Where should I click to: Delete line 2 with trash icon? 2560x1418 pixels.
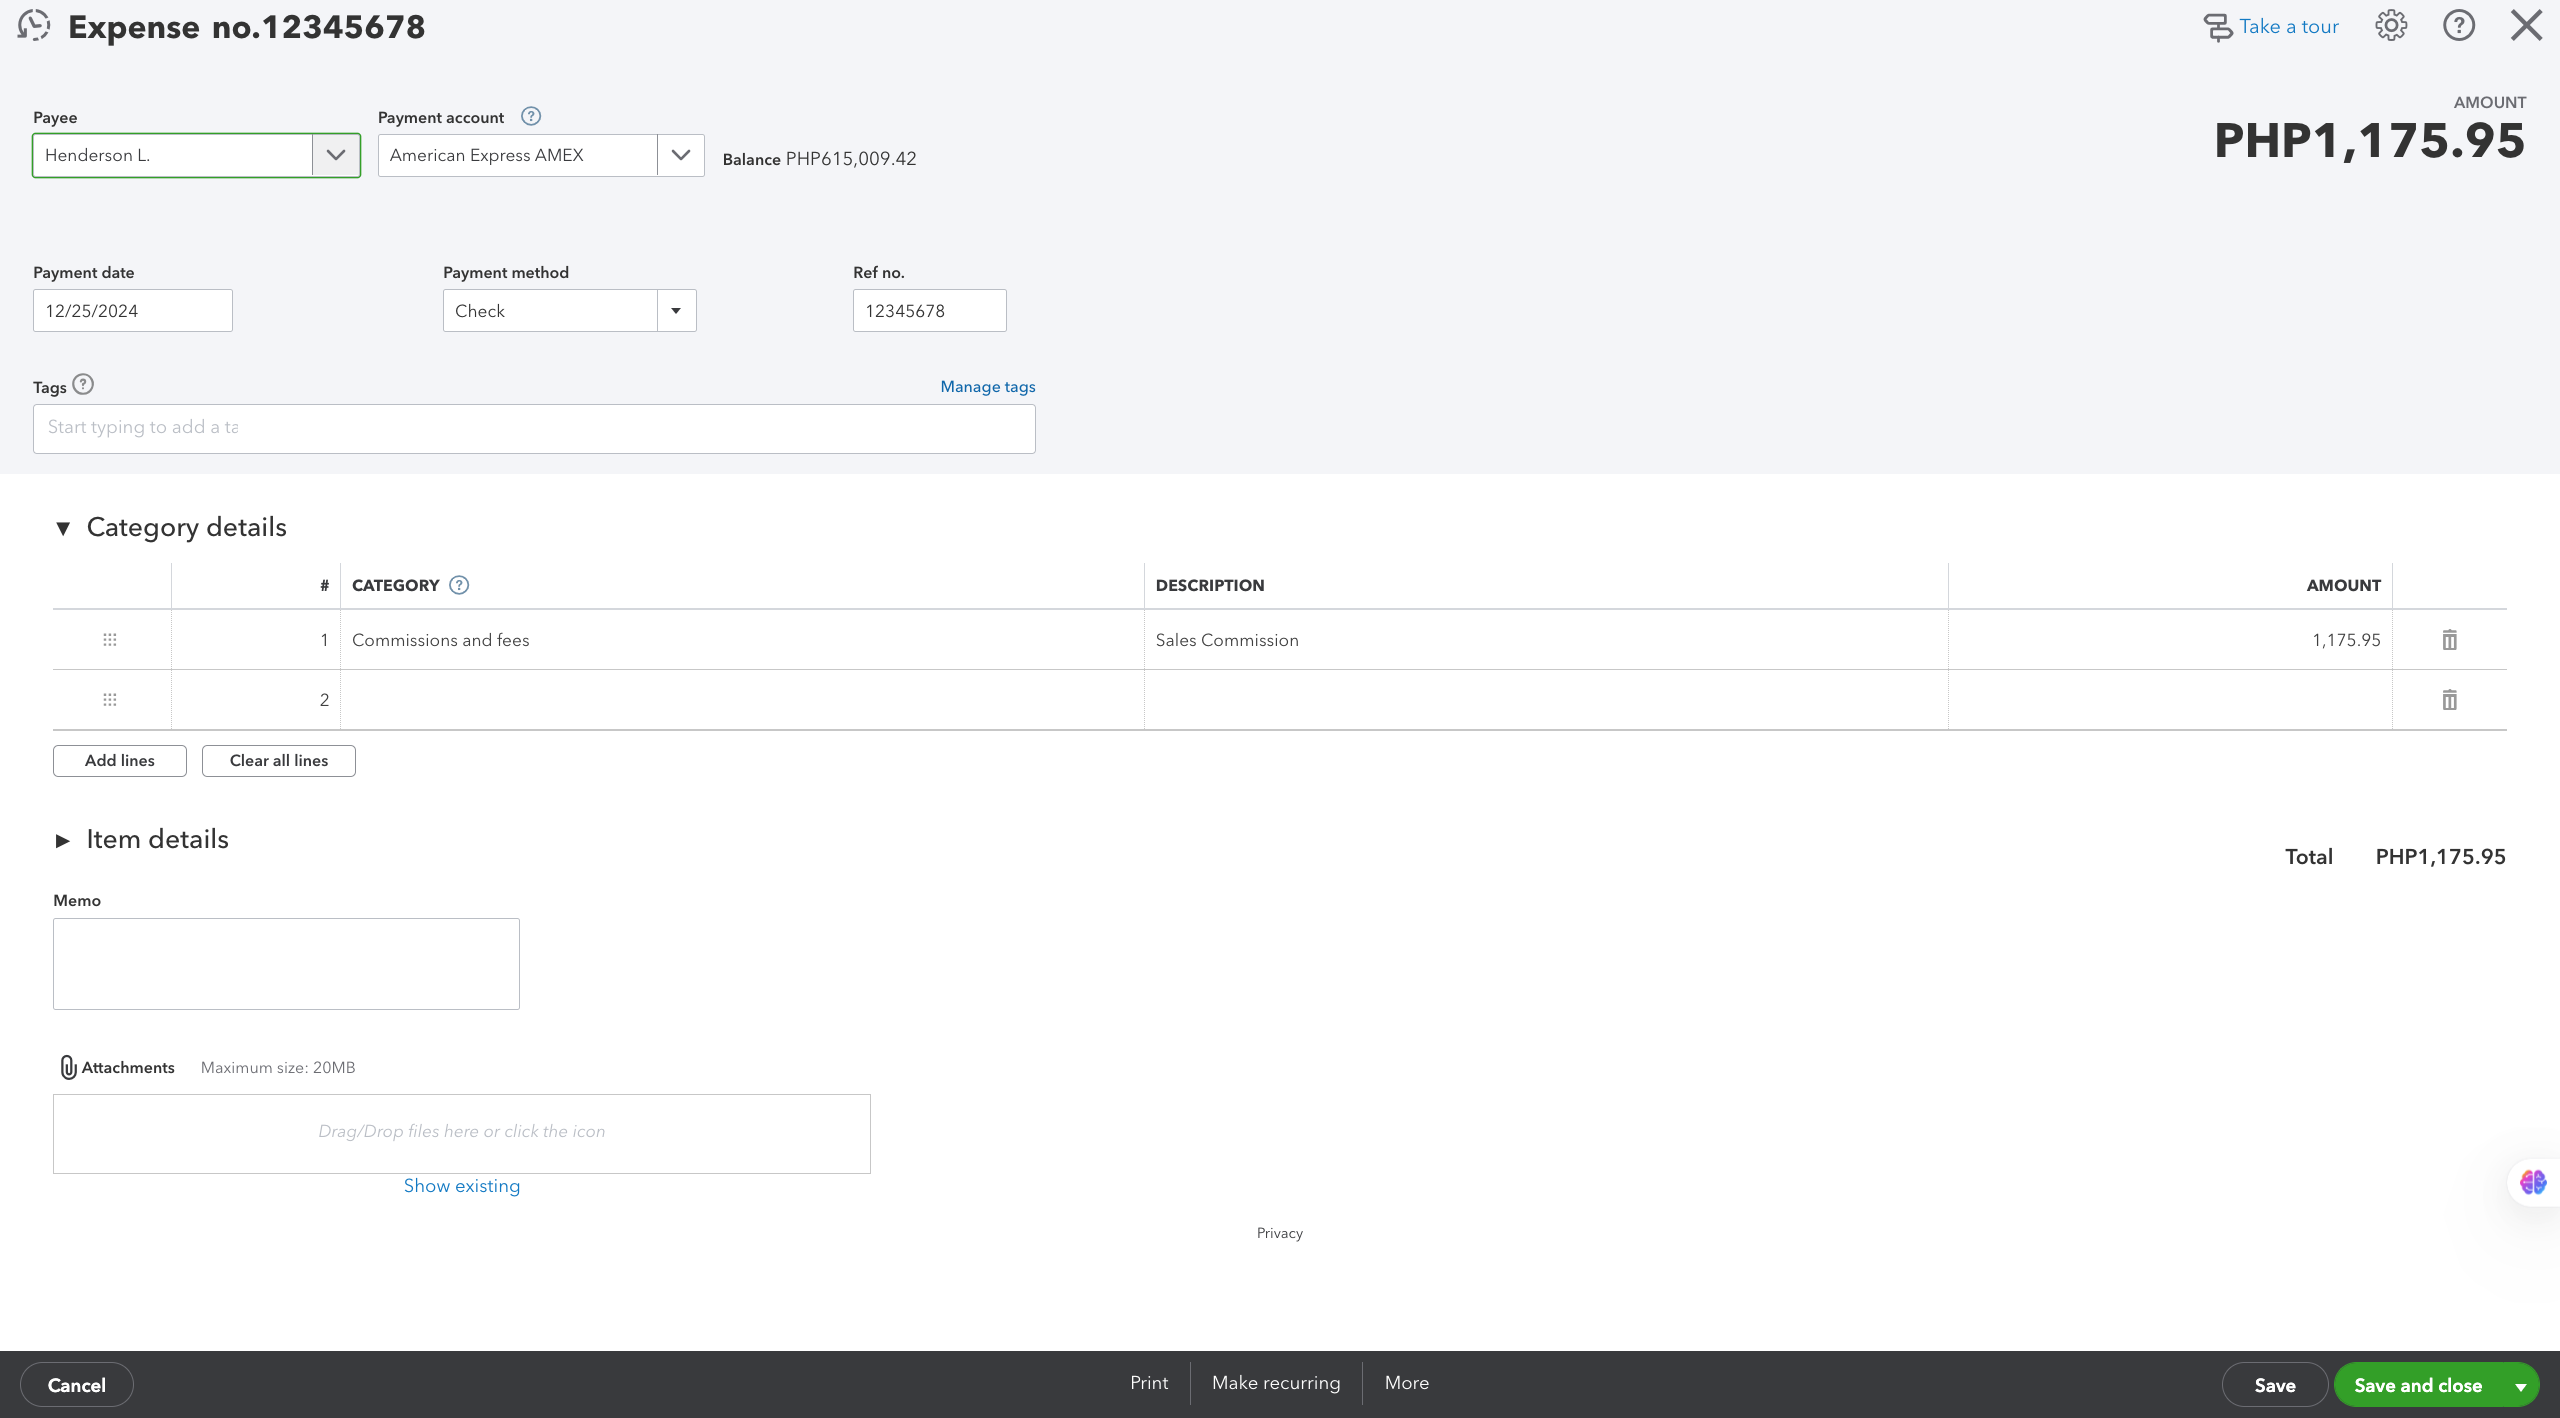pos(2449,700)
